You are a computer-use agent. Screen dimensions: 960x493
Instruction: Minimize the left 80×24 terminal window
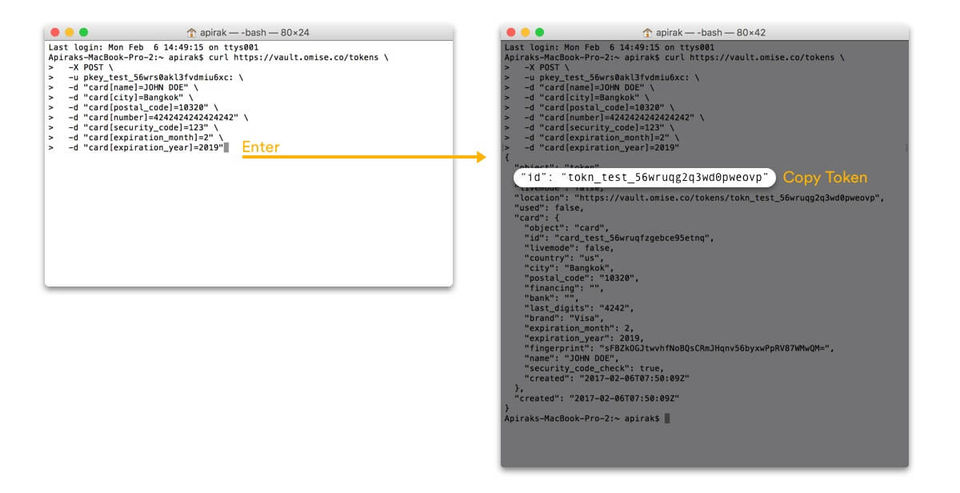pos(69,32)
